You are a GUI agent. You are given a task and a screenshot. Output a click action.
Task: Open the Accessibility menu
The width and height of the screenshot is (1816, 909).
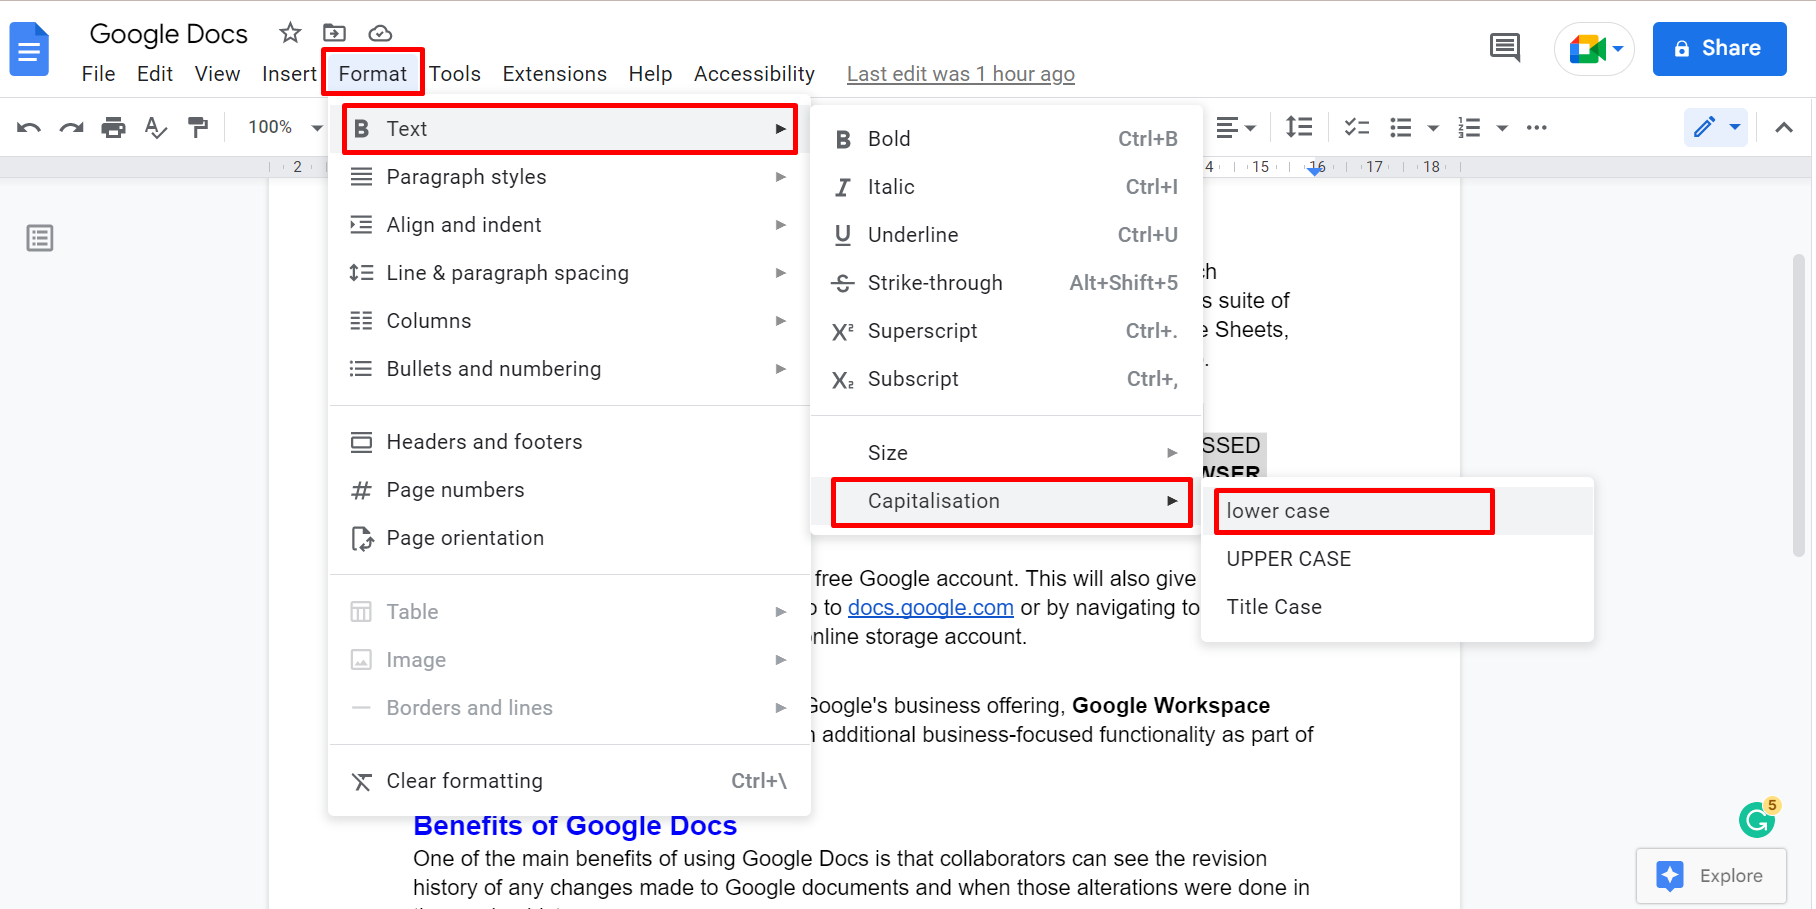click(x=754, y=74)
